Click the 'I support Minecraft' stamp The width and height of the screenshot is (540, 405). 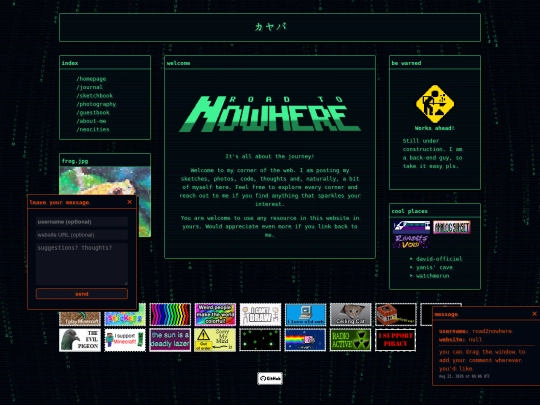(125, 340)
